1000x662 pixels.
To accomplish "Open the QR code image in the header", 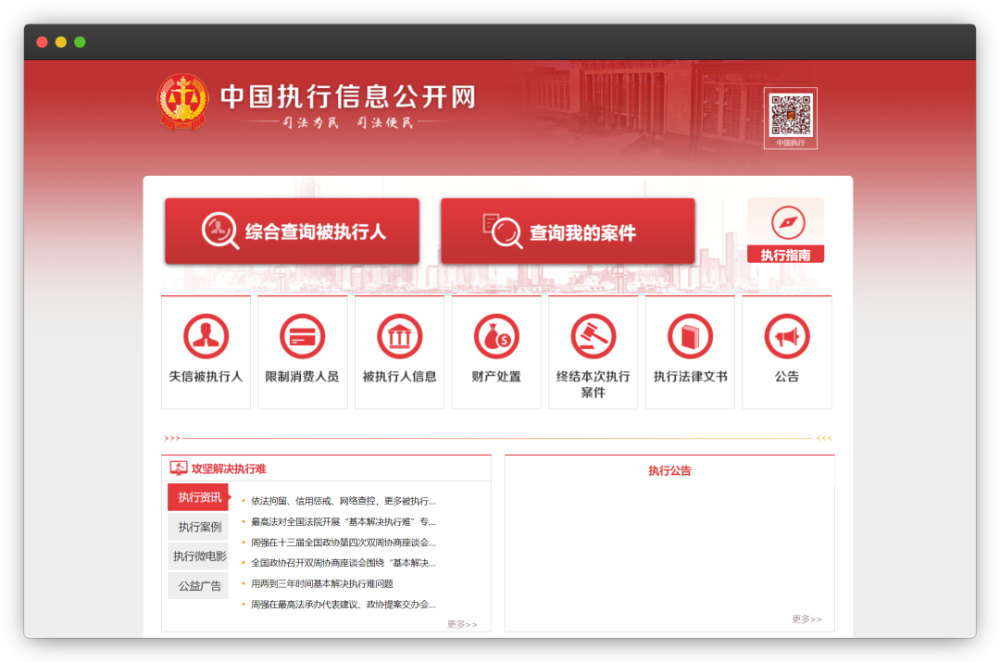I will (791, 115).
